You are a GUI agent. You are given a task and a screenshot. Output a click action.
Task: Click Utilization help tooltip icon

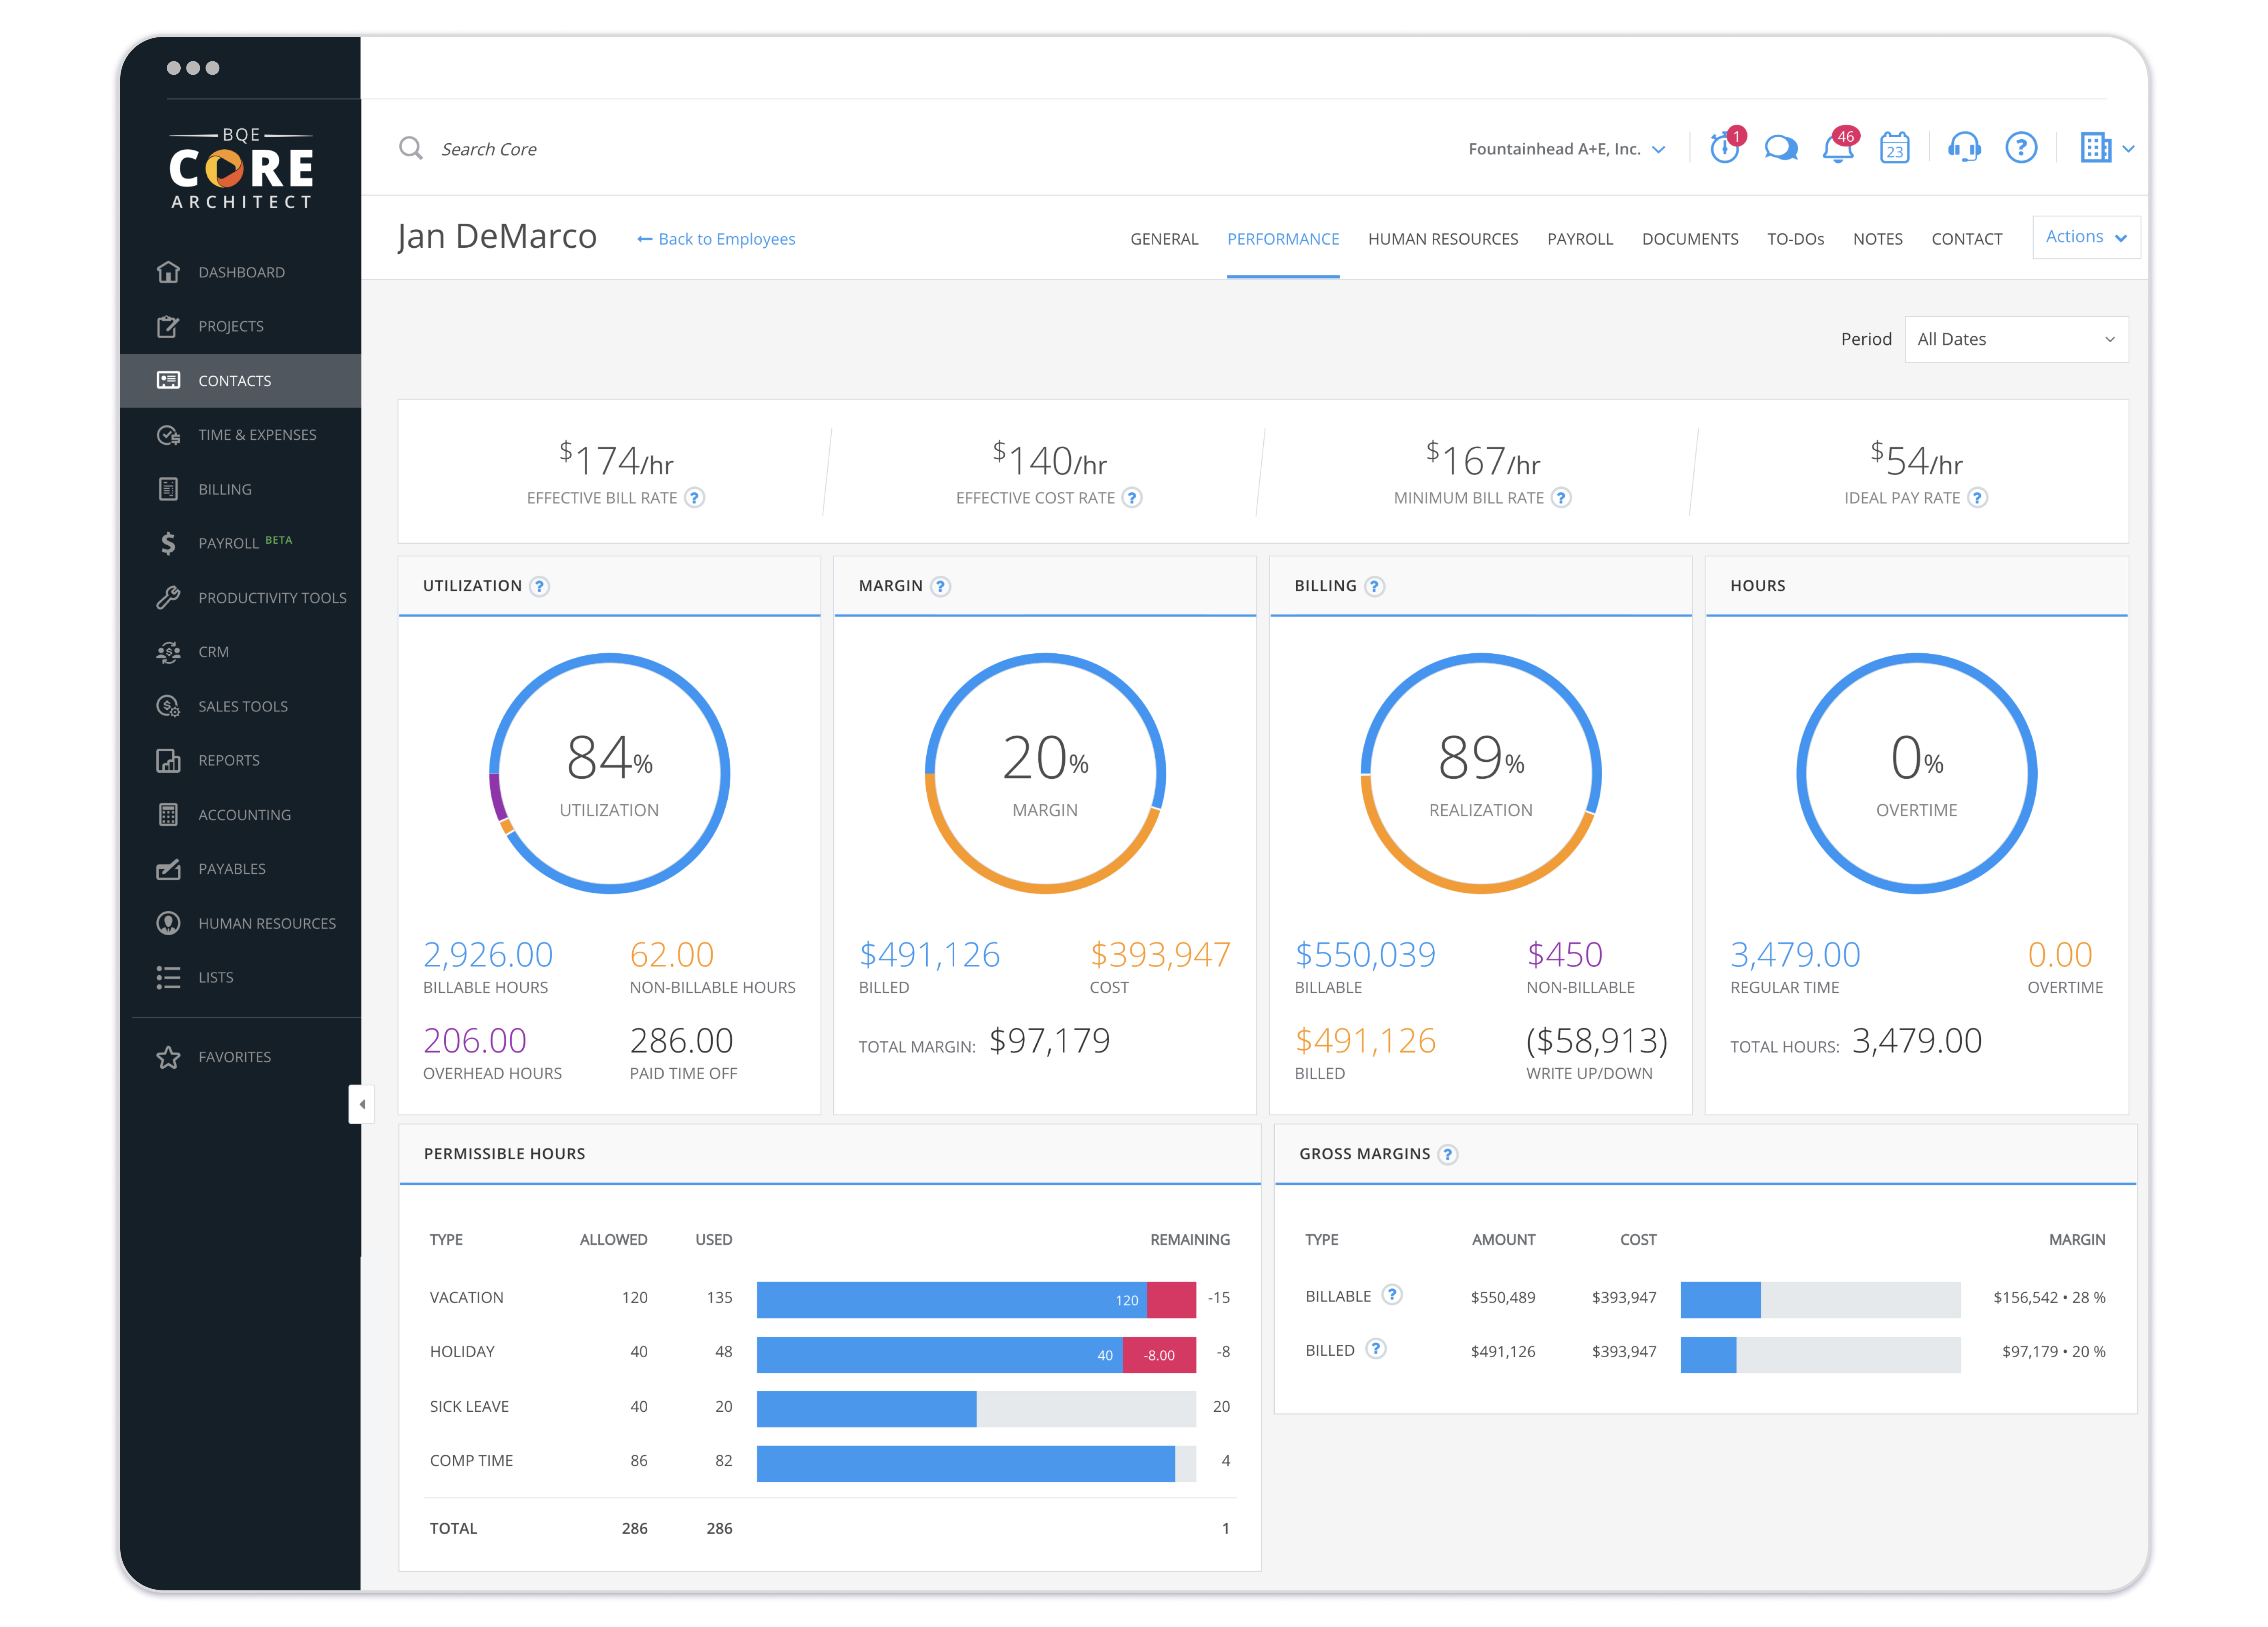tap(539, 586)
